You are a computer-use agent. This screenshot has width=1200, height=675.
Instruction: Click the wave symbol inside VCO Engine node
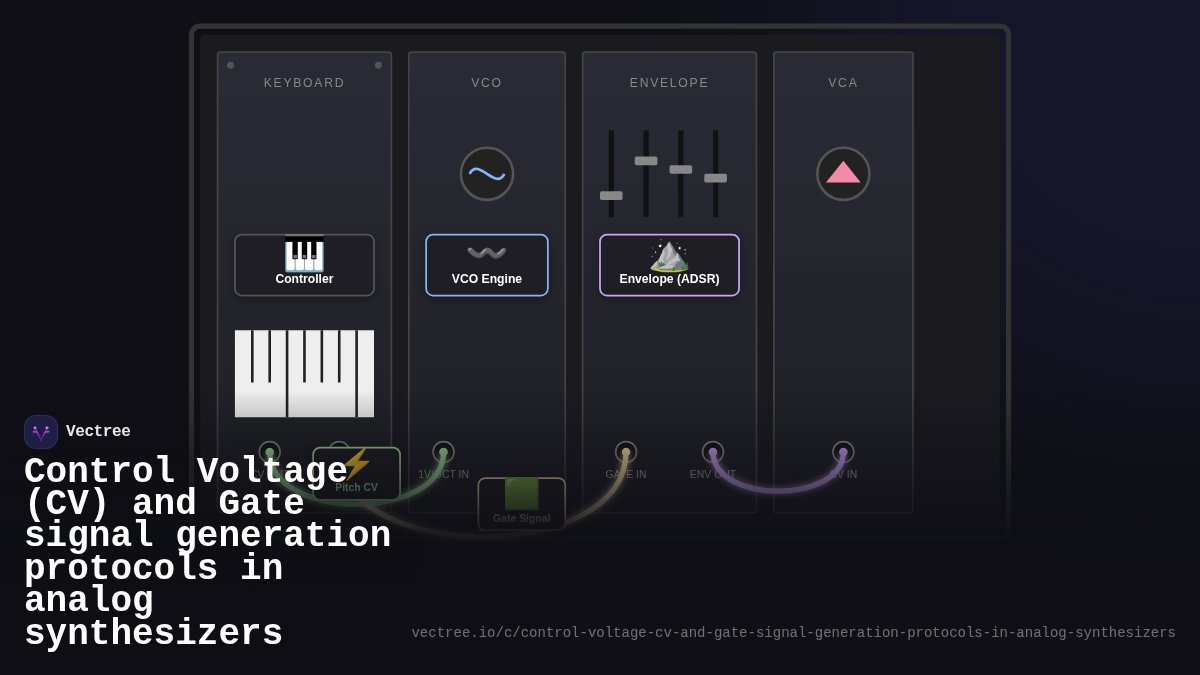[x=487, y=252]
